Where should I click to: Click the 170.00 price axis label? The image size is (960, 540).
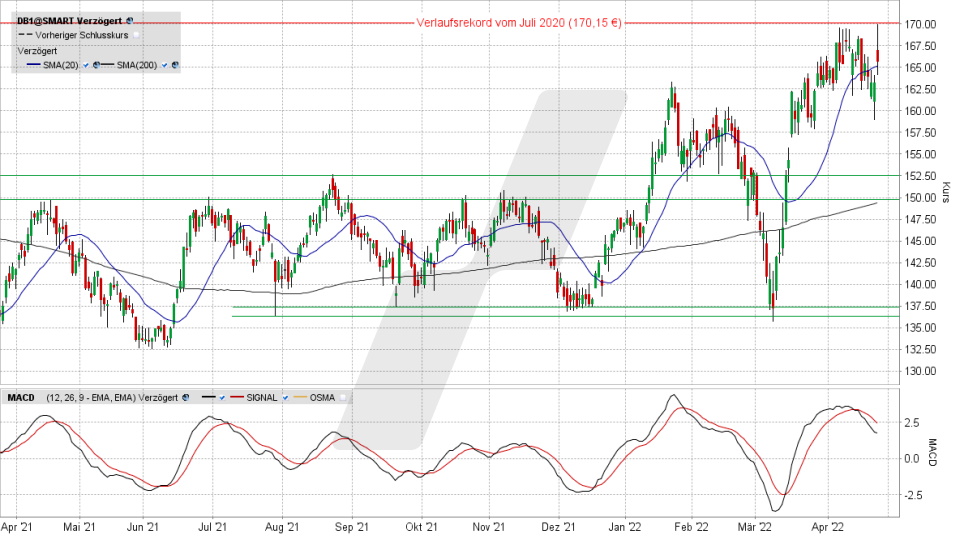coord(921,24)
